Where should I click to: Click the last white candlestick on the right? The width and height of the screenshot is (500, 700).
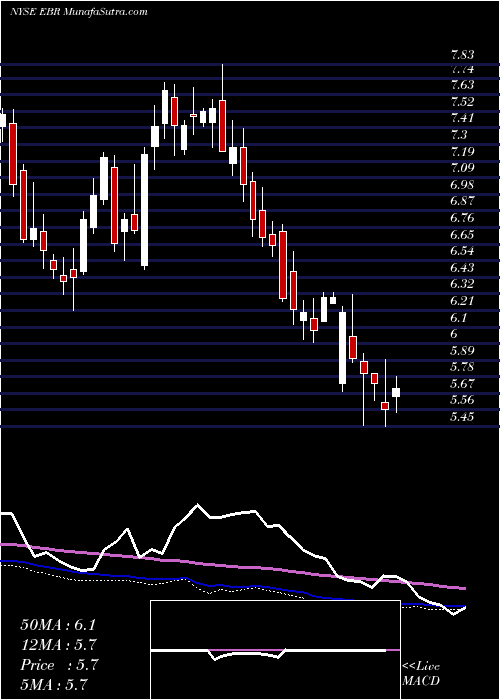click(396, 395)
